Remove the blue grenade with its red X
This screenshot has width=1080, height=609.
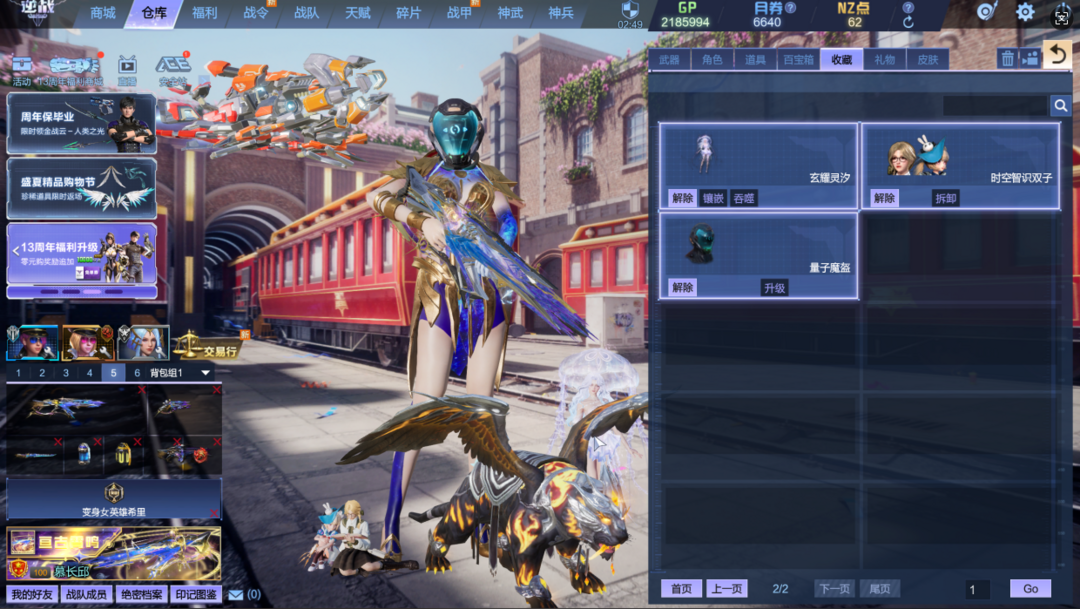click(x=98, y=442)
